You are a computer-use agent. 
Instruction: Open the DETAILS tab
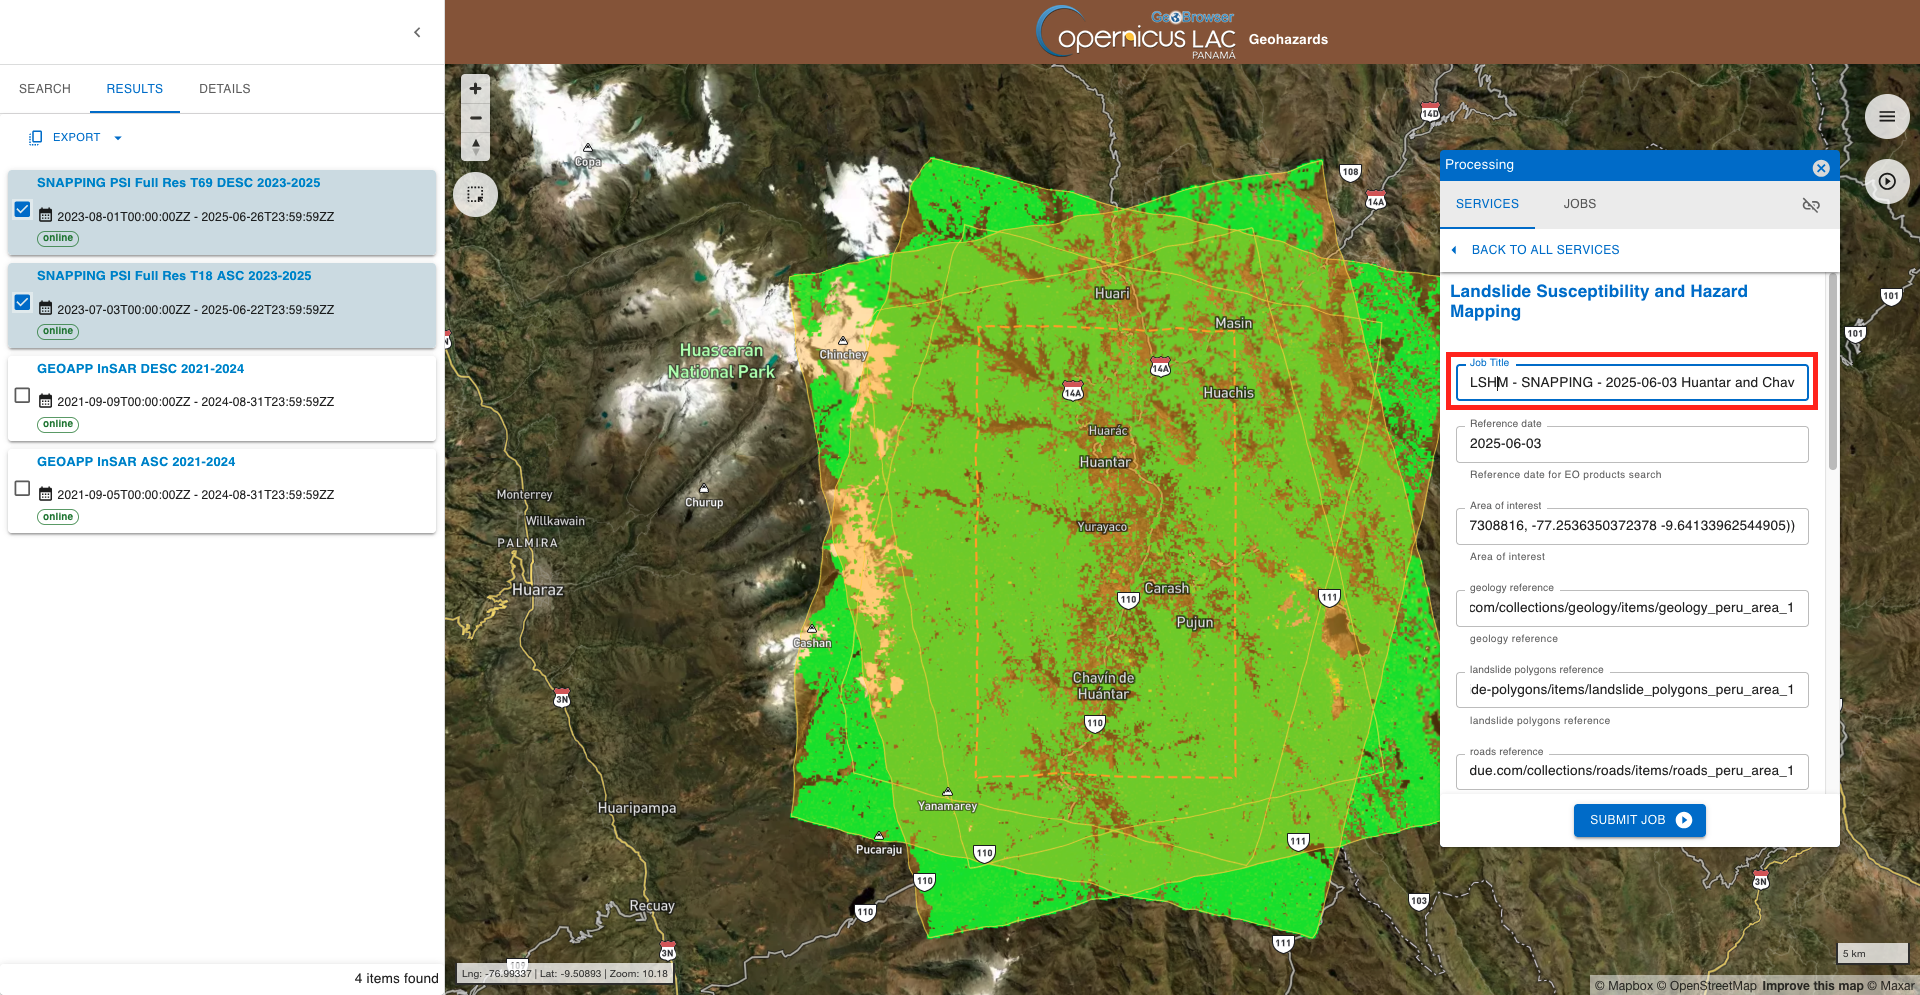point(224,89)
